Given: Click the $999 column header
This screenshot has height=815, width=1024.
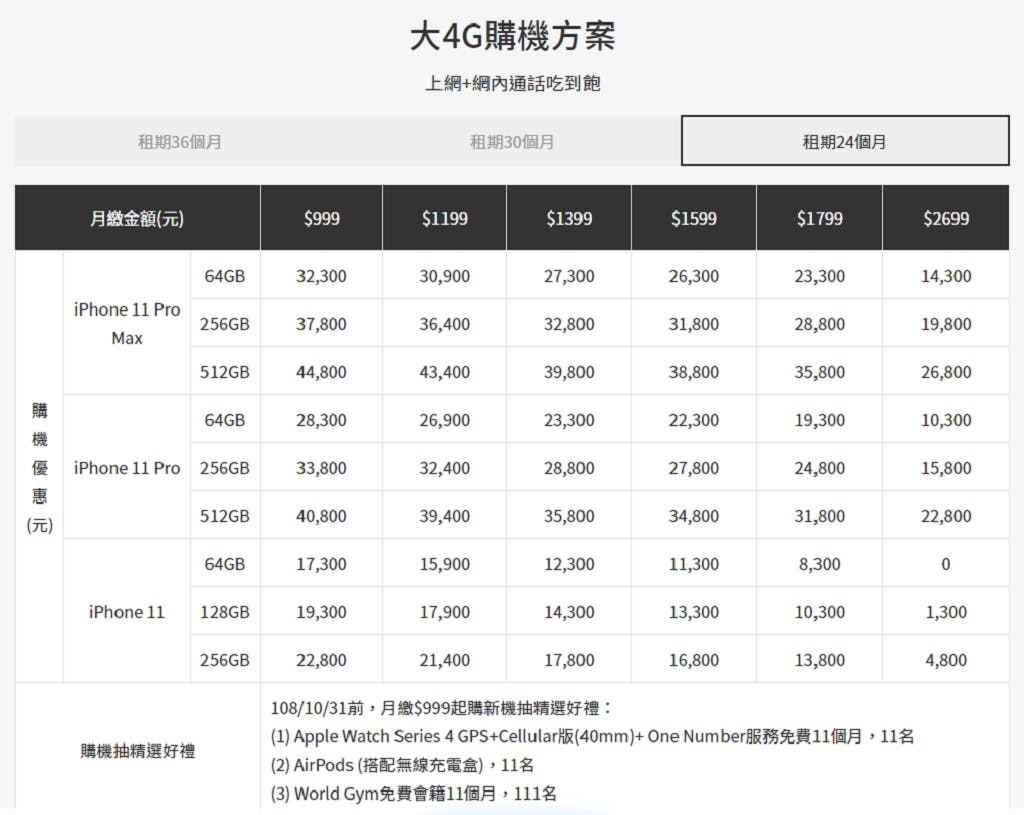Looking at the screenshot, I should [321, 218].
